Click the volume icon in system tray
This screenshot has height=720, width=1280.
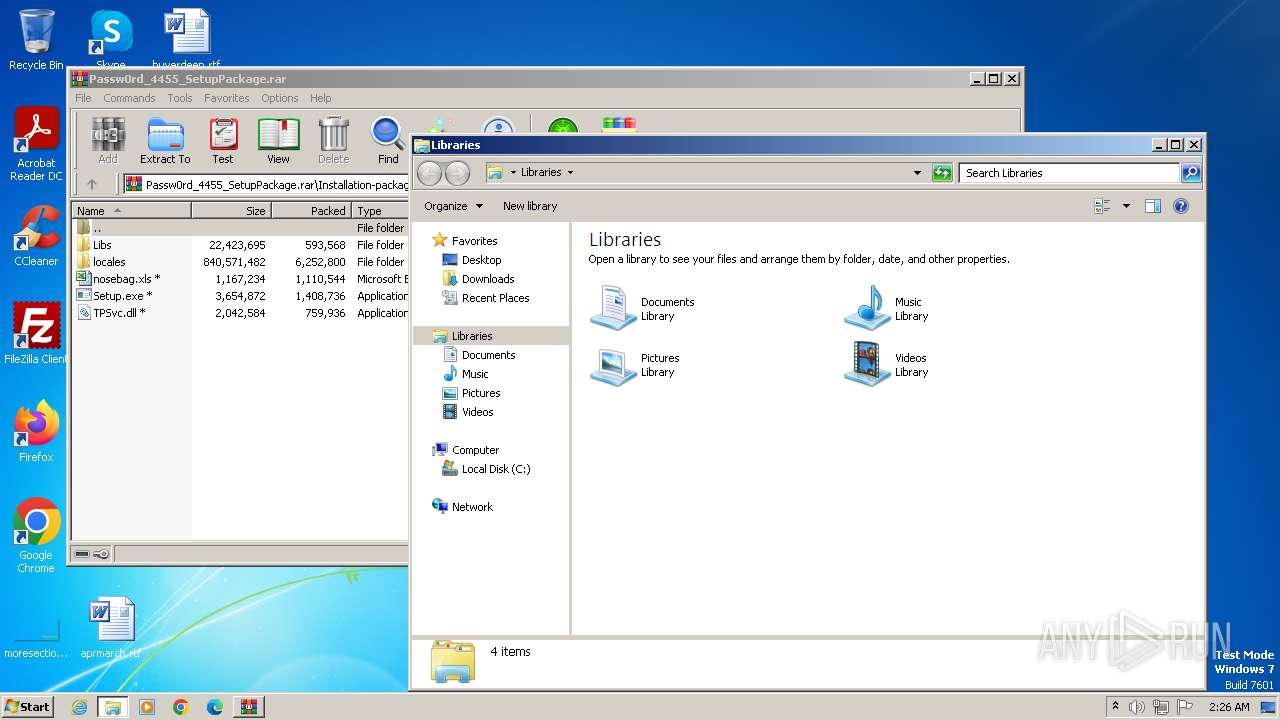[1137, 707]
